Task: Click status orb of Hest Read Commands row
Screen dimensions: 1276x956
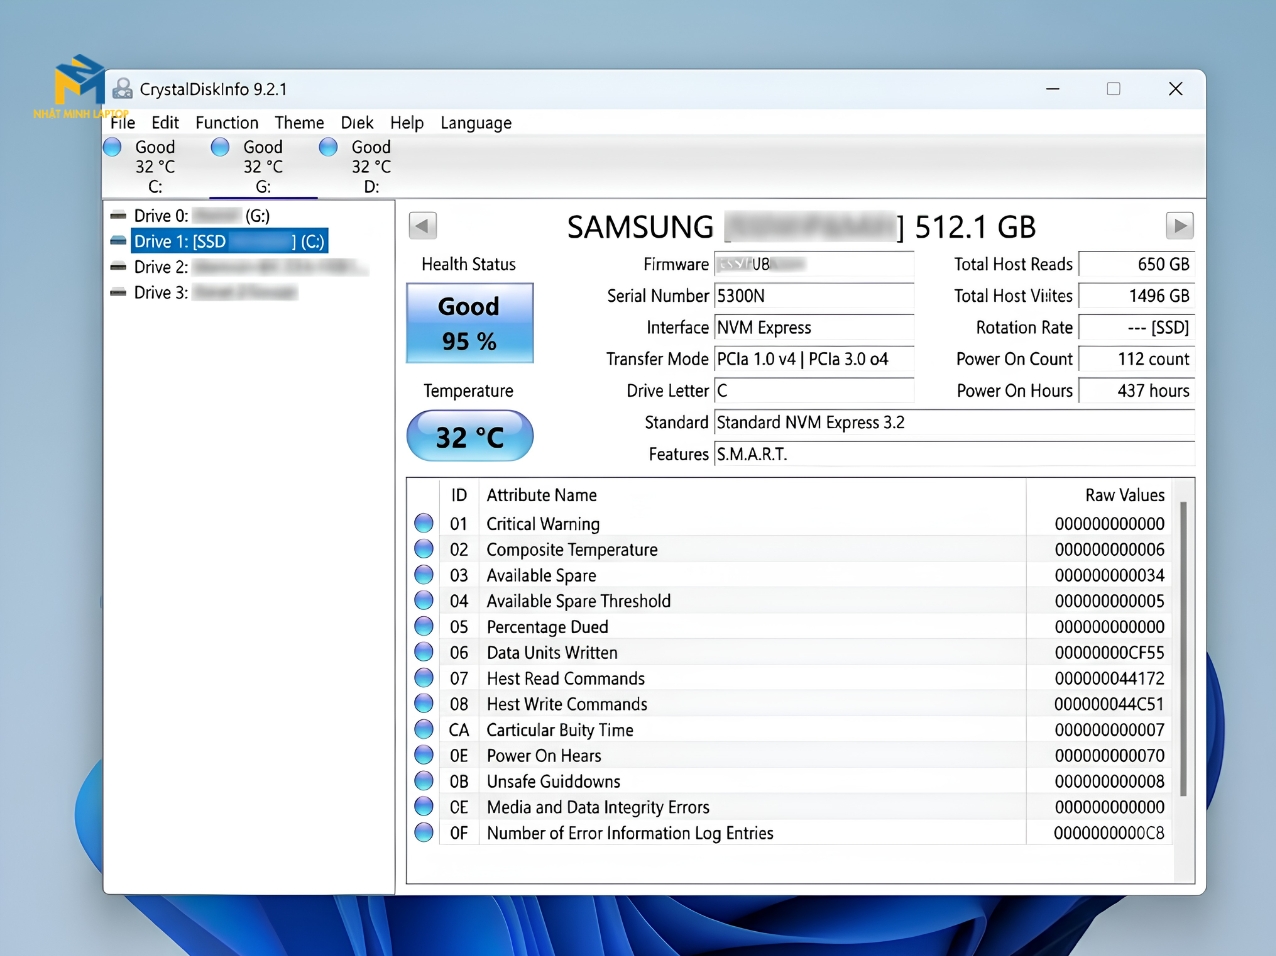Action: (x=424, y=678)
